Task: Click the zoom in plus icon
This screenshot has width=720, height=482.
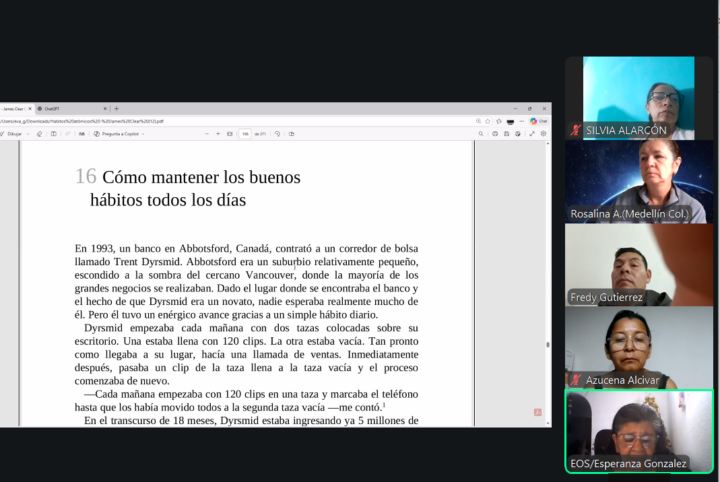Action: click(218, 133)
